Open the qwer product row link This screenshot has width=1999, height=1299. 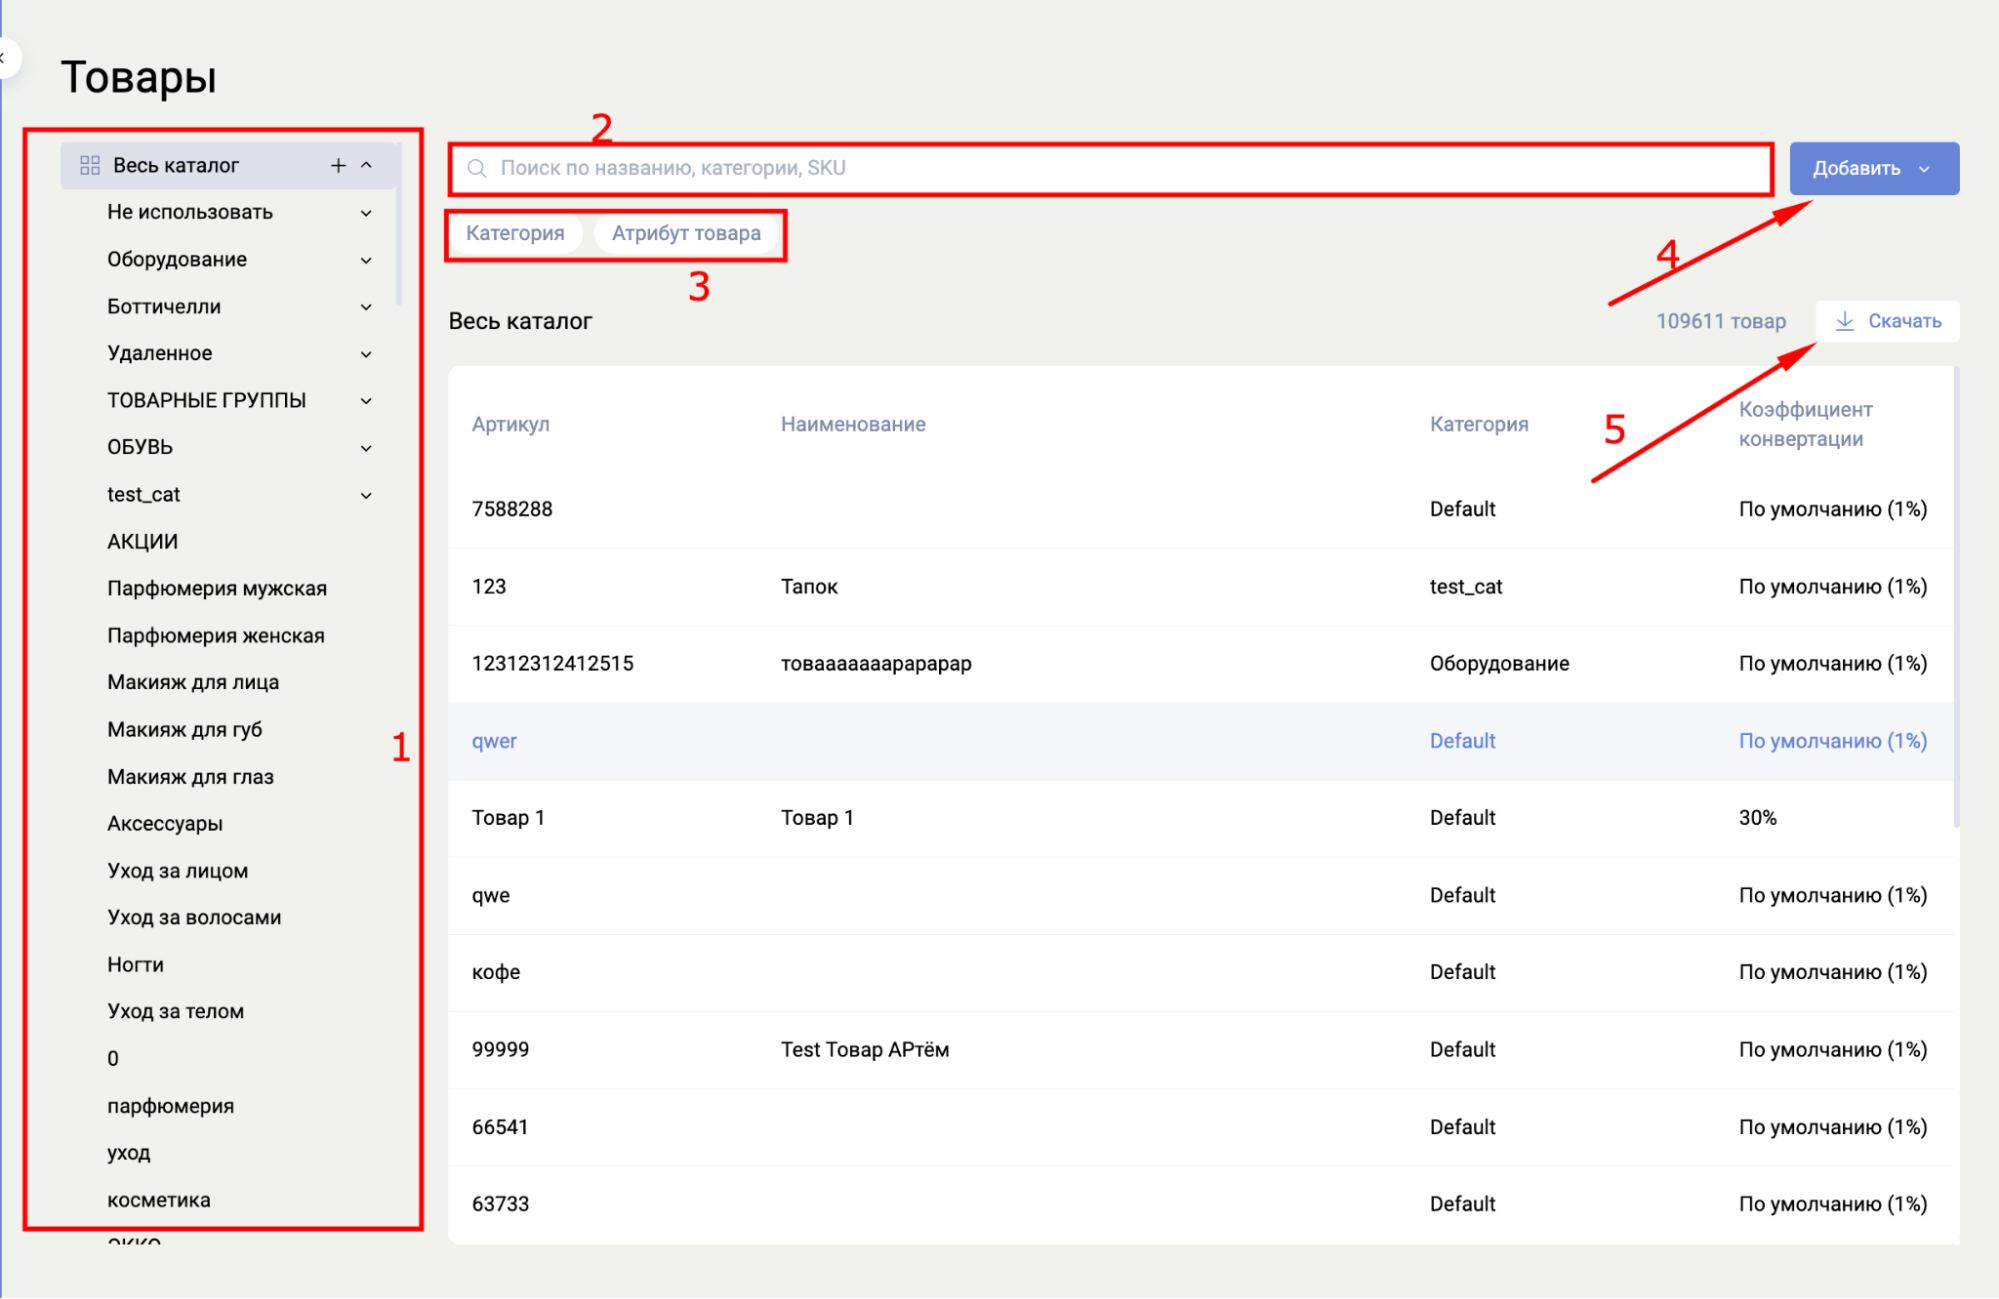pyautogui.click(x=494, y=741)
